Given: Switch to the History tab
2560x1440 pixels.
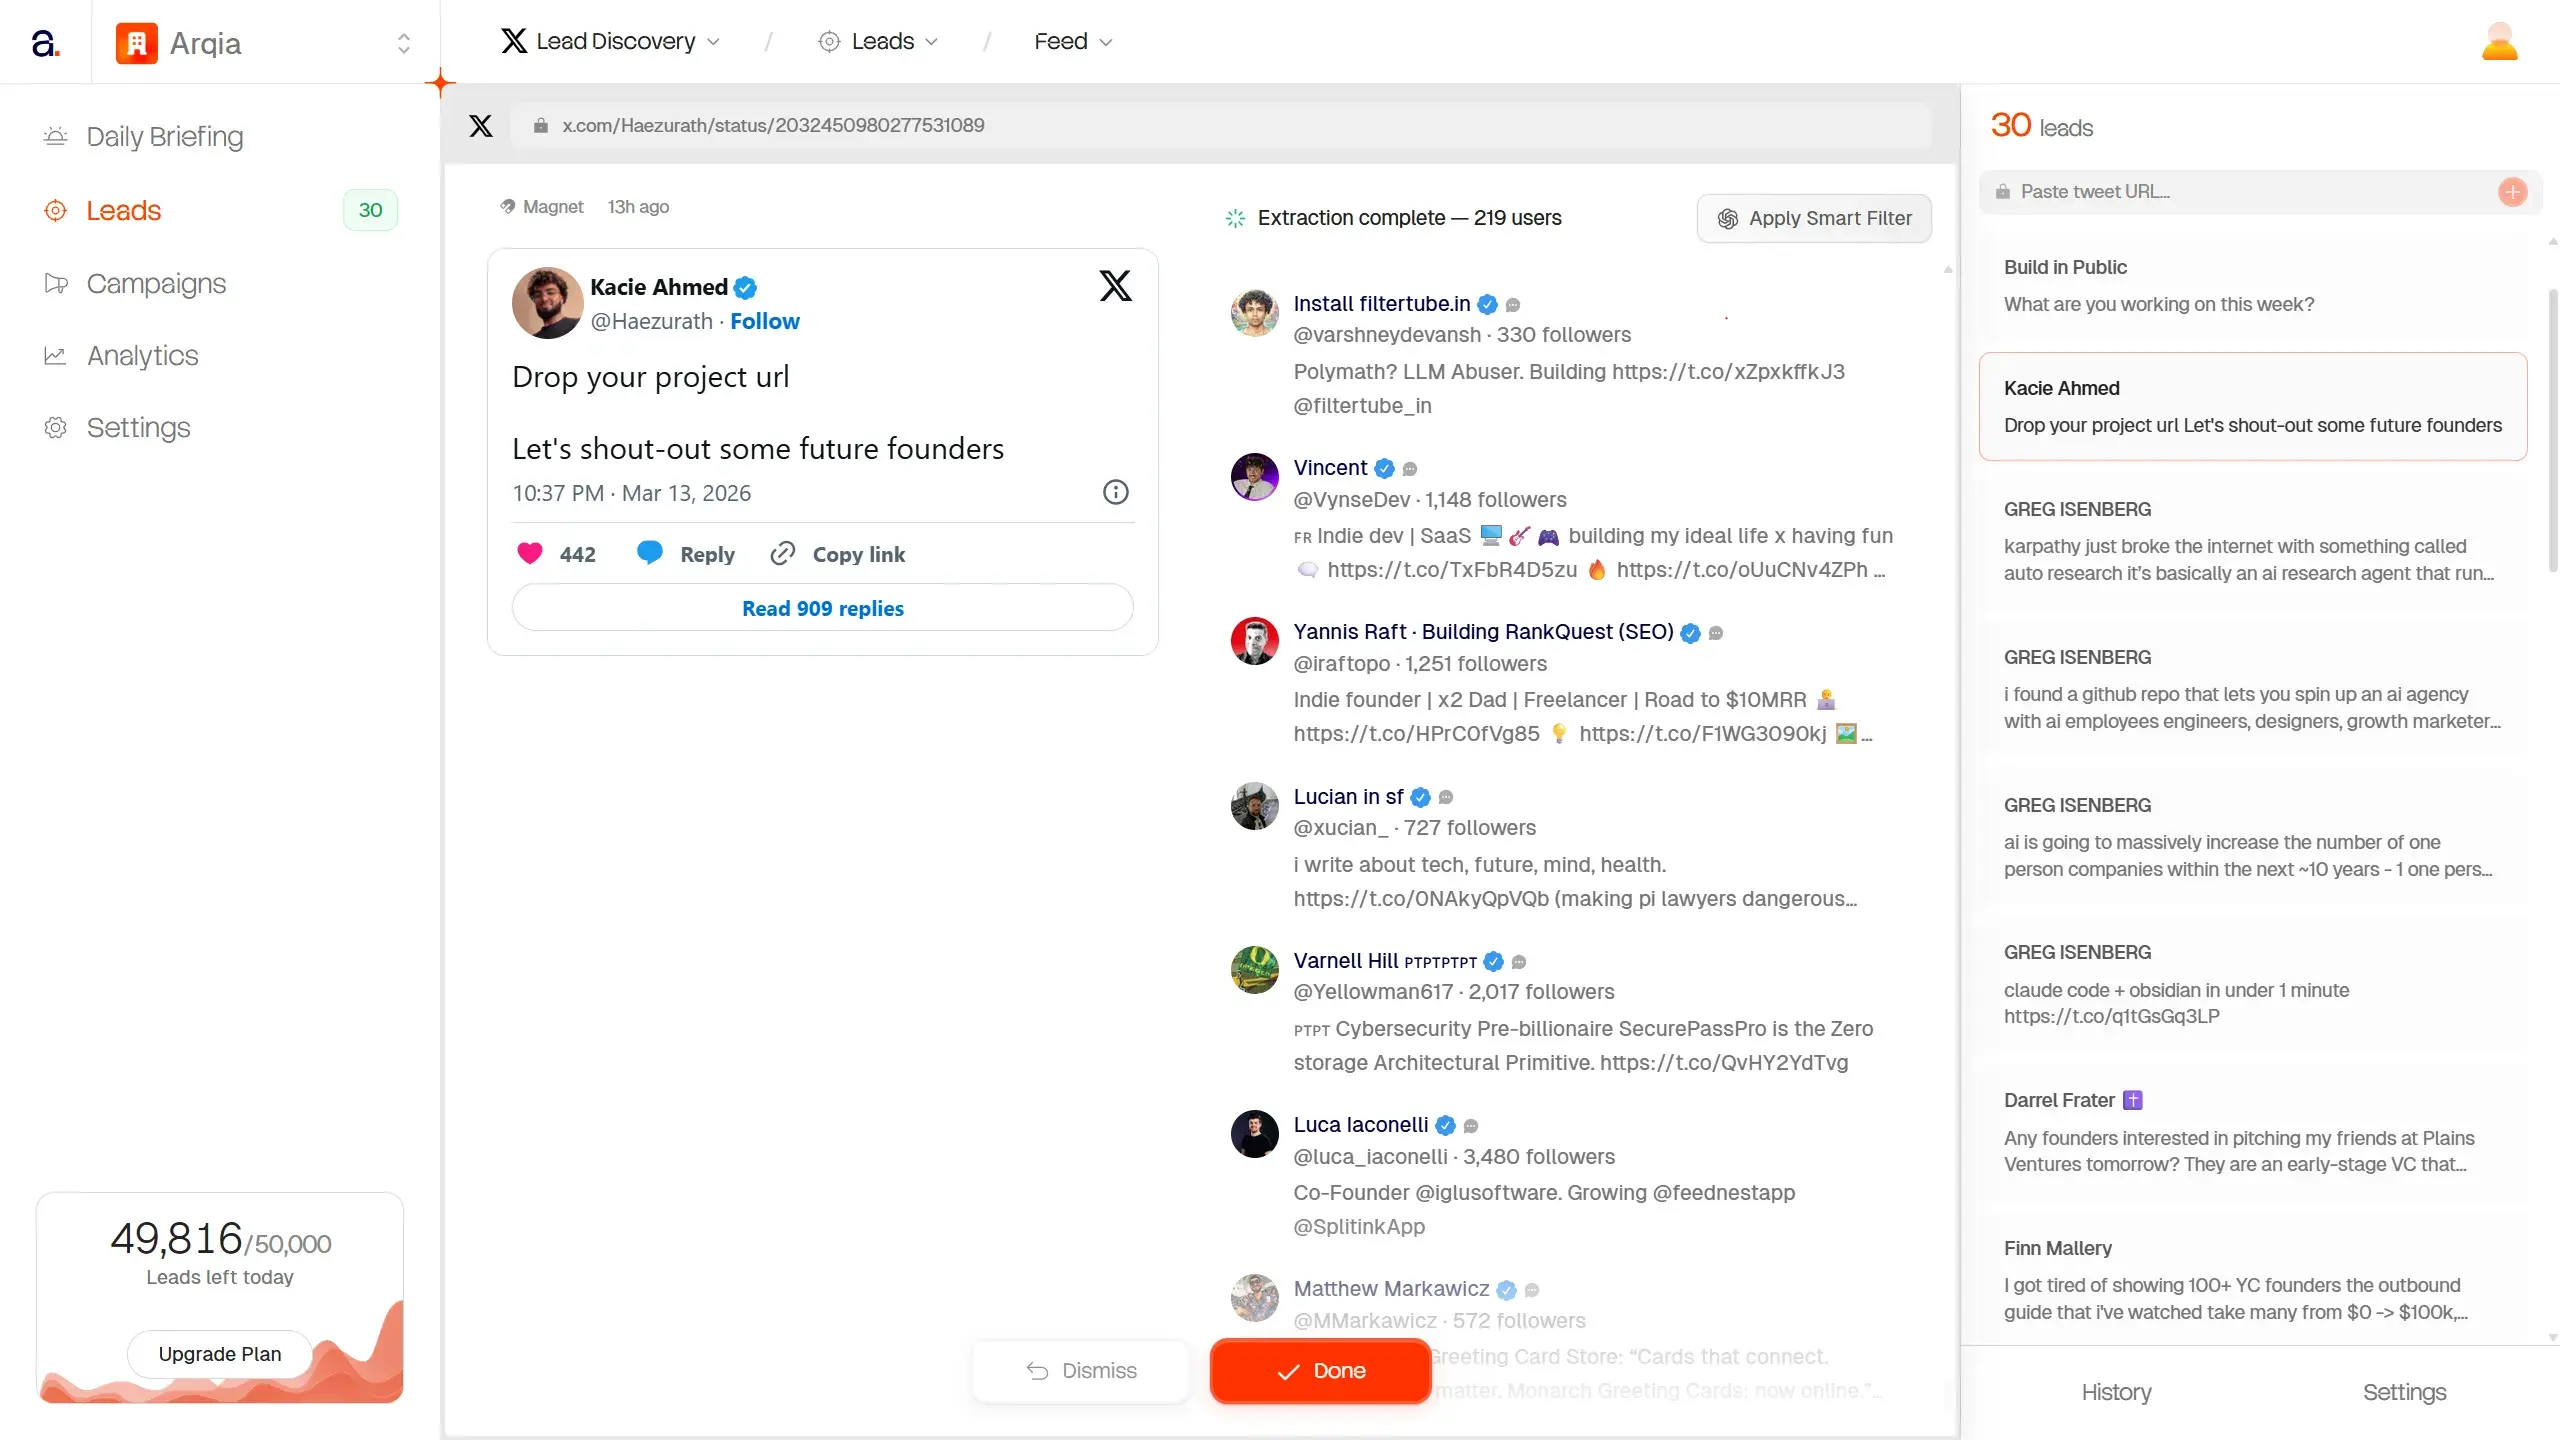Looking at the screenshot, I should (x=2115, y=1392).
